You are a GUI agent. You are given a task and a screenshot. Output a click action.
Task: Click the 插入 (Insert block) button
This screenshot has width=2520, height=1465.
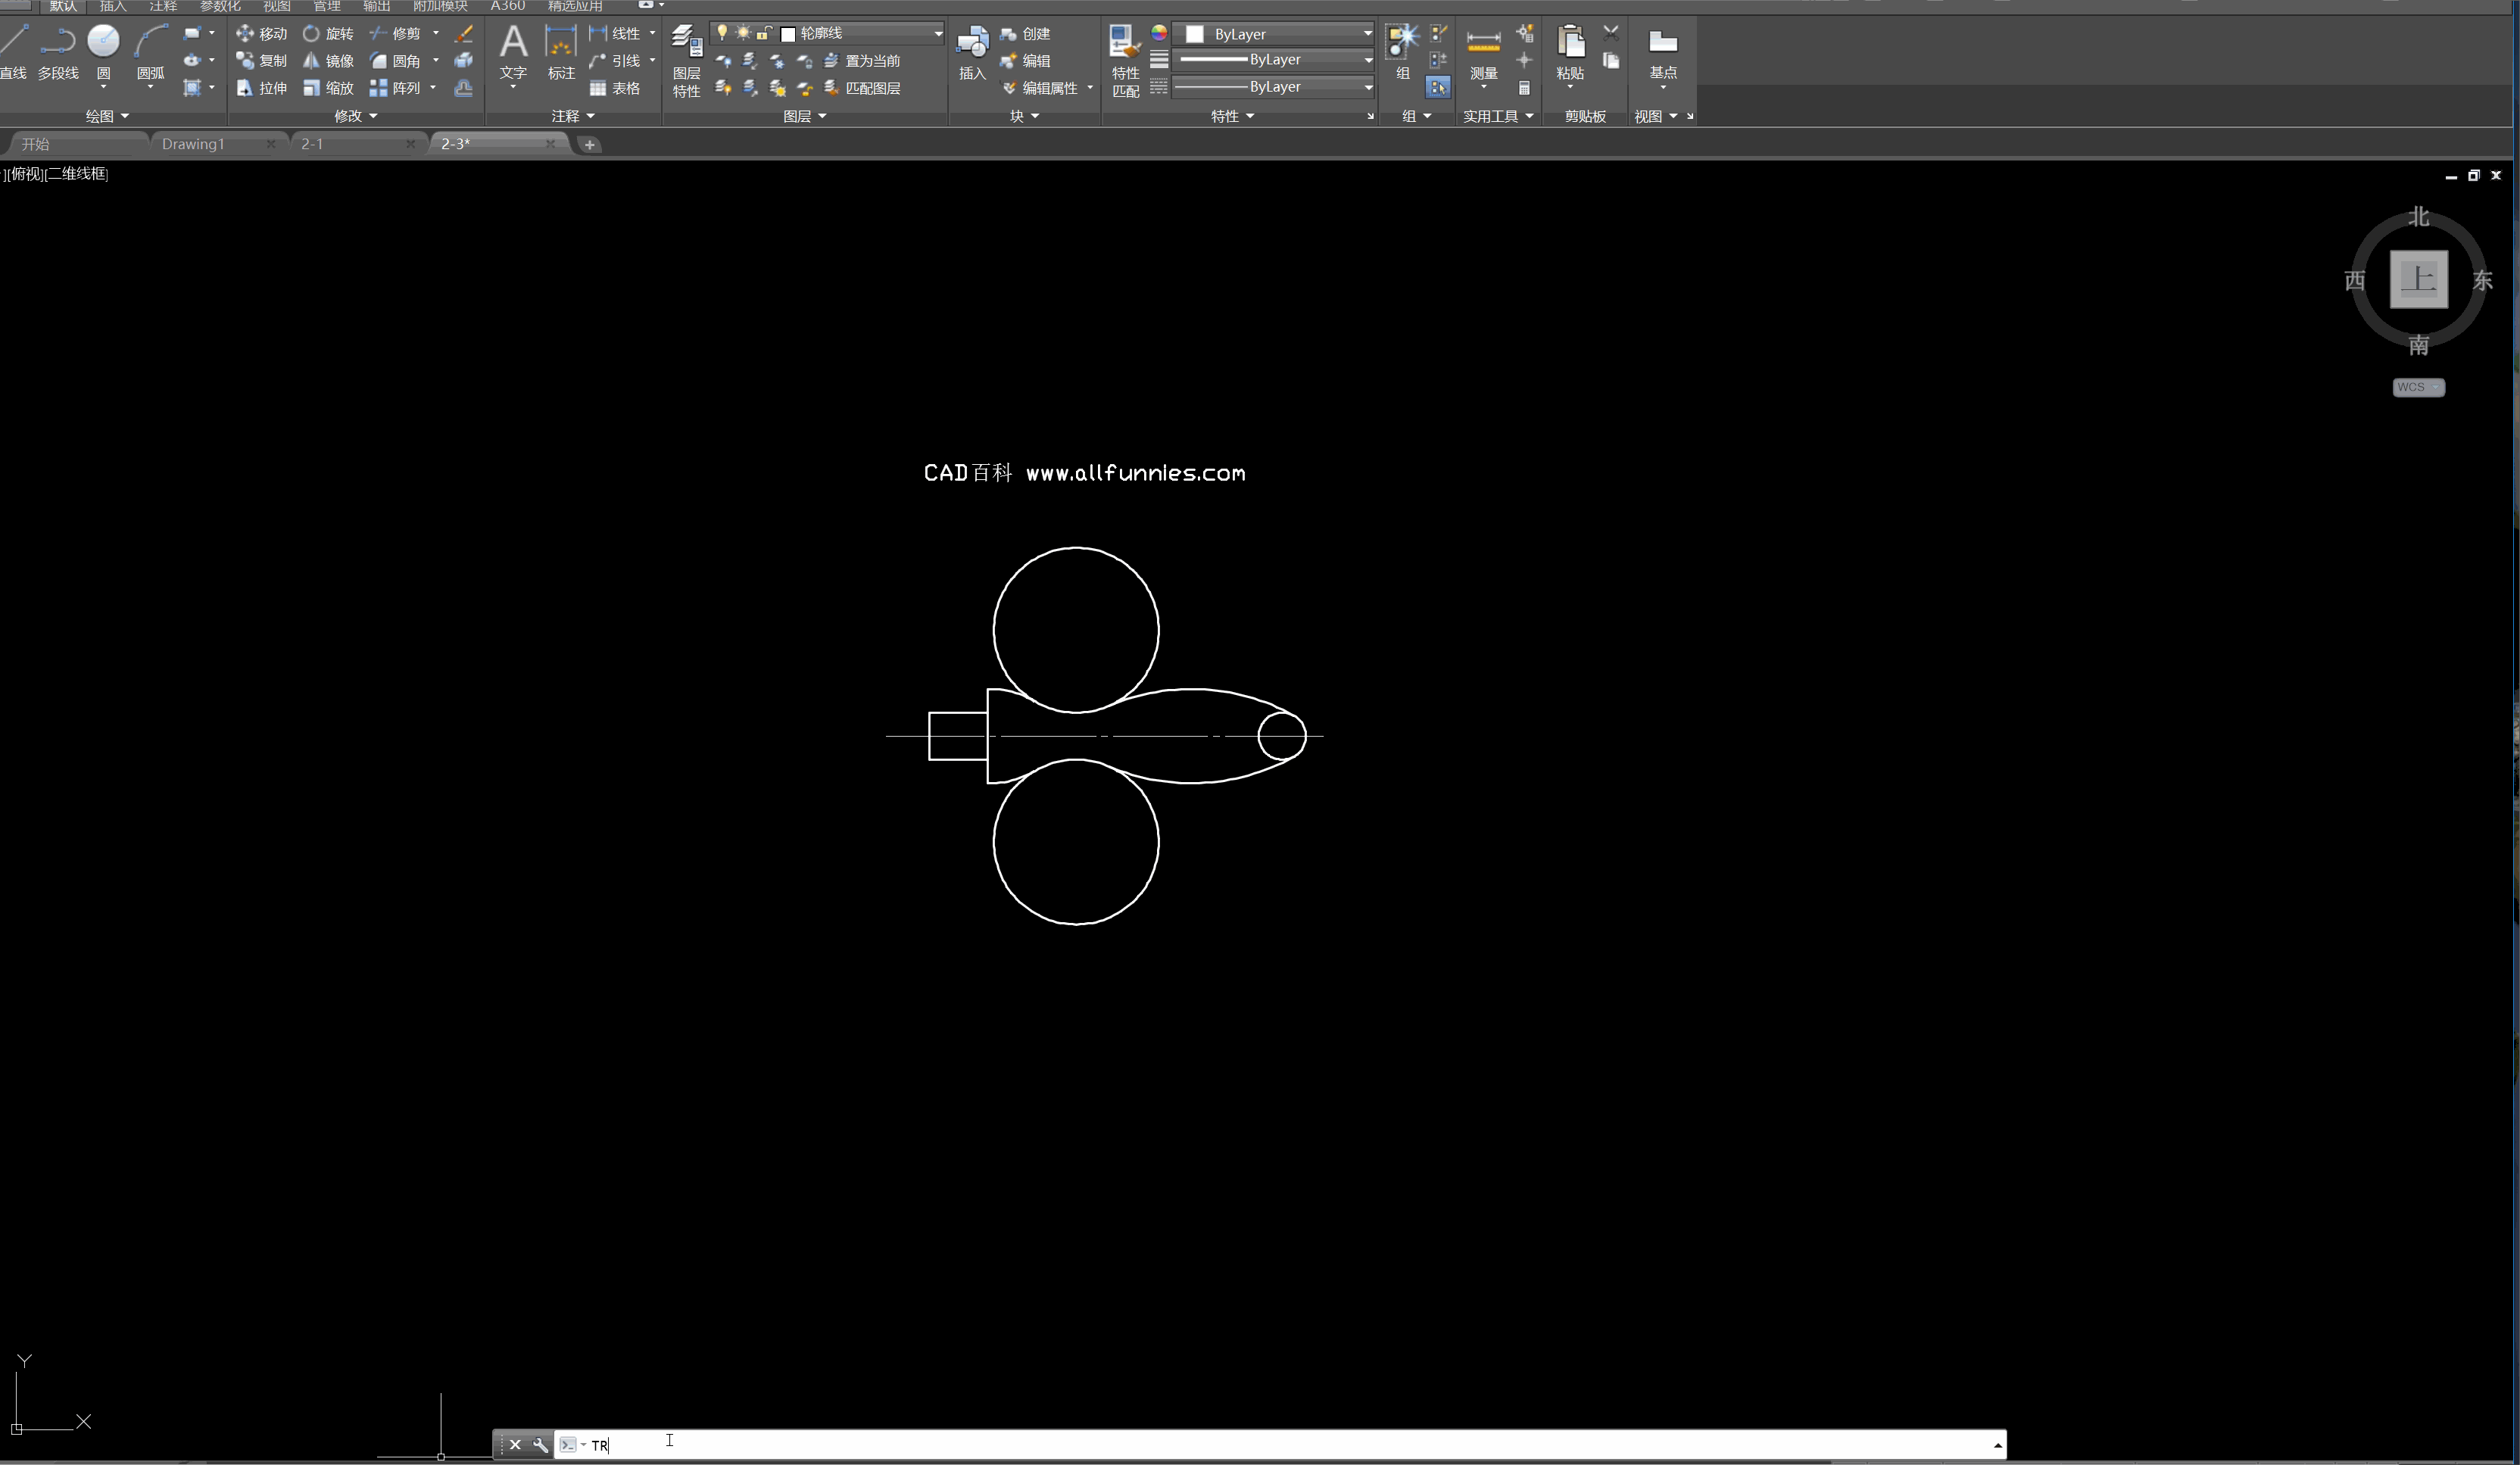(972, 52)
